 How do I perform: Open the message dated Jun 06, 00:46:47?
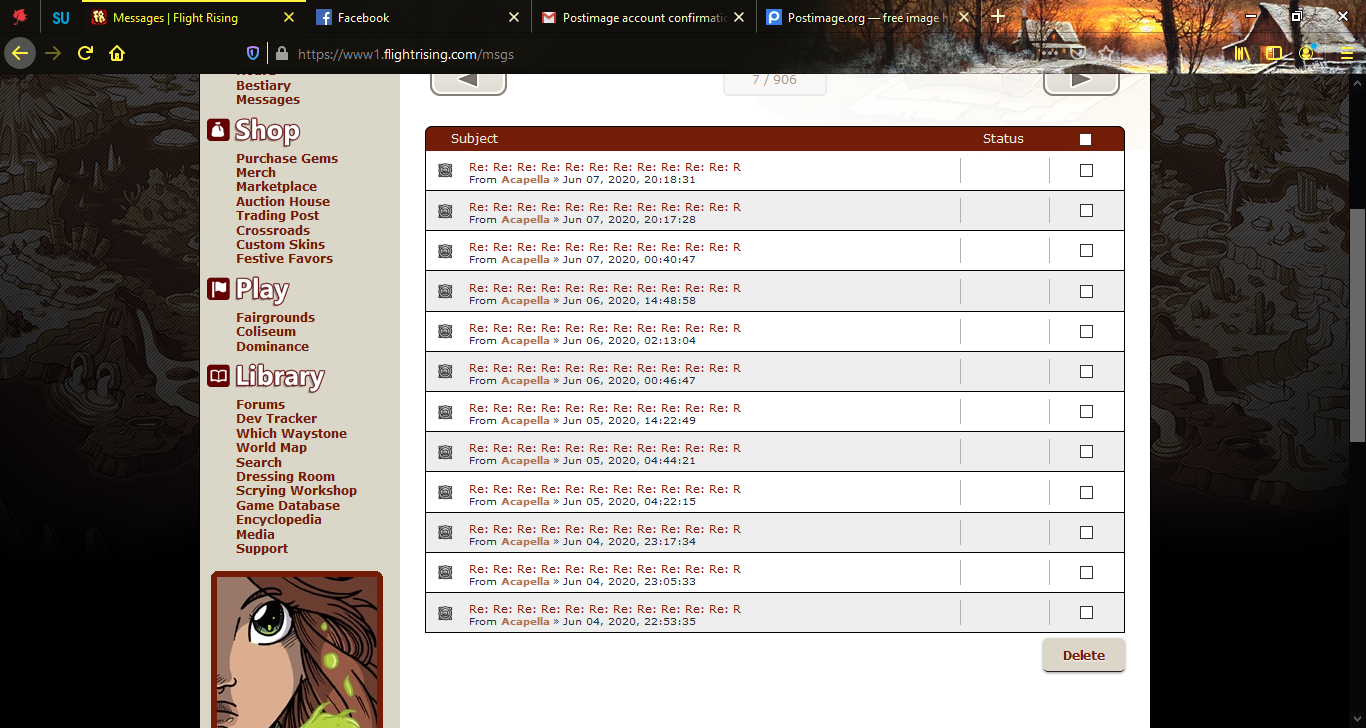(605, 368)
